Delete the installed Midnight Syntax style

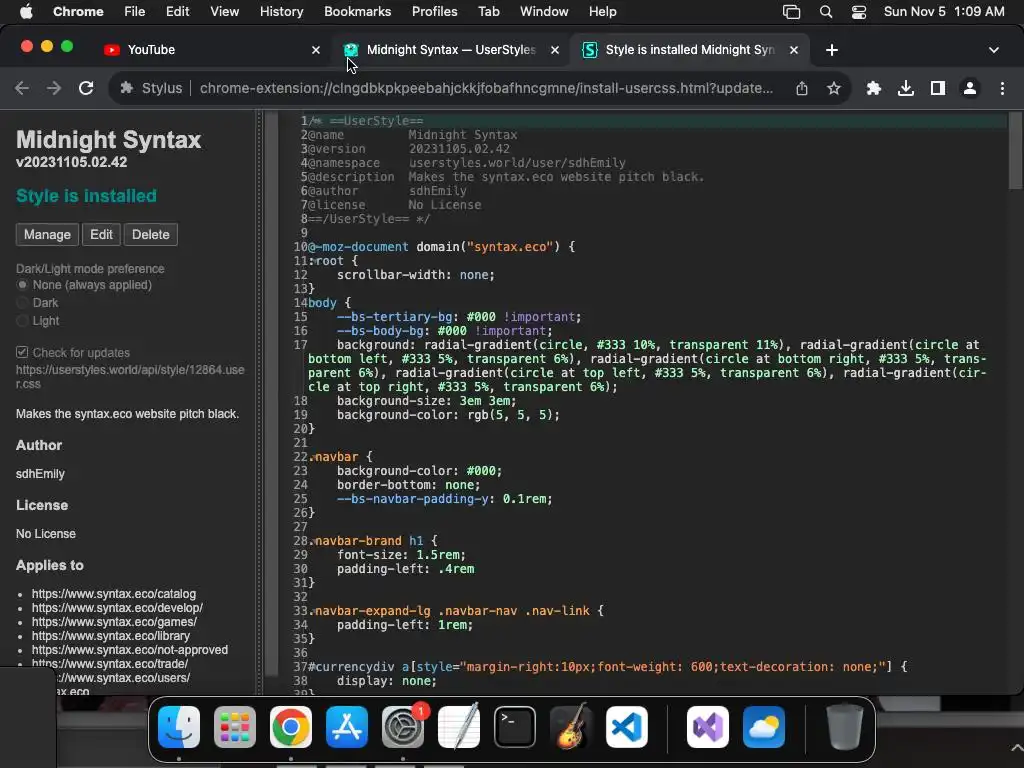click(x=150, y=234)
